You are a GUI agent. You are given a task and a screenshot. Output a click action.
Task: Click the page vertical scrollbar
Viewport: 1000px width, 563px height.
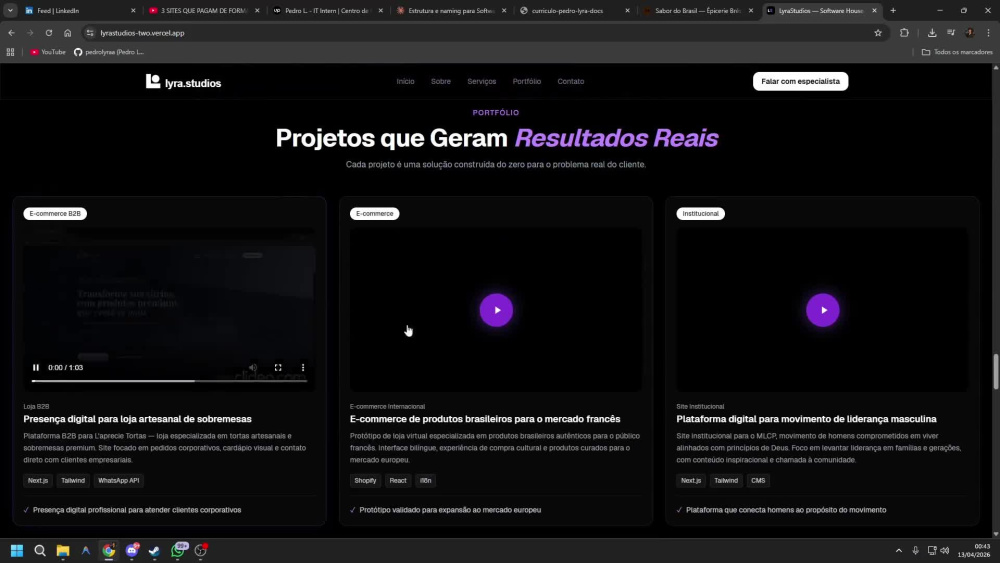(x=996, y=371)
